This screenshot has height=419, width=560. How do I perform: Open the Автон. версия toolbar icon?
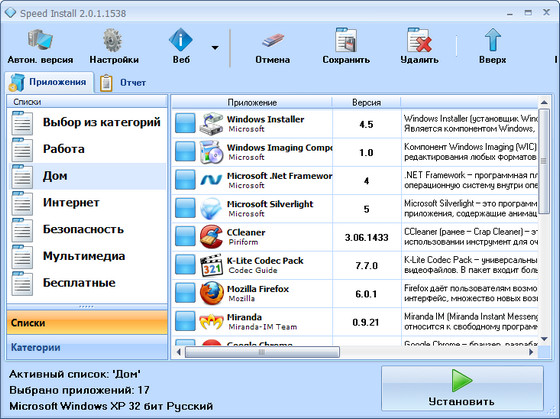[40, 40]
